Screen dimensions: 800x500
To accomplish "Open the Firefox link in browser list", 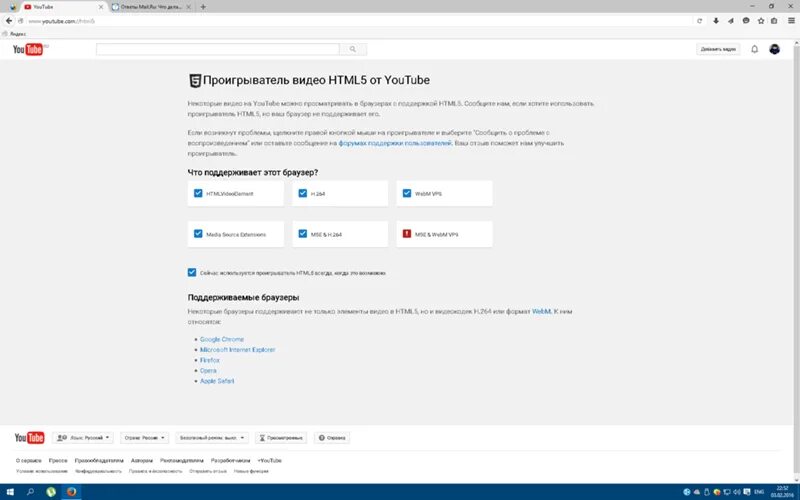I will click(x=210, y=360).
